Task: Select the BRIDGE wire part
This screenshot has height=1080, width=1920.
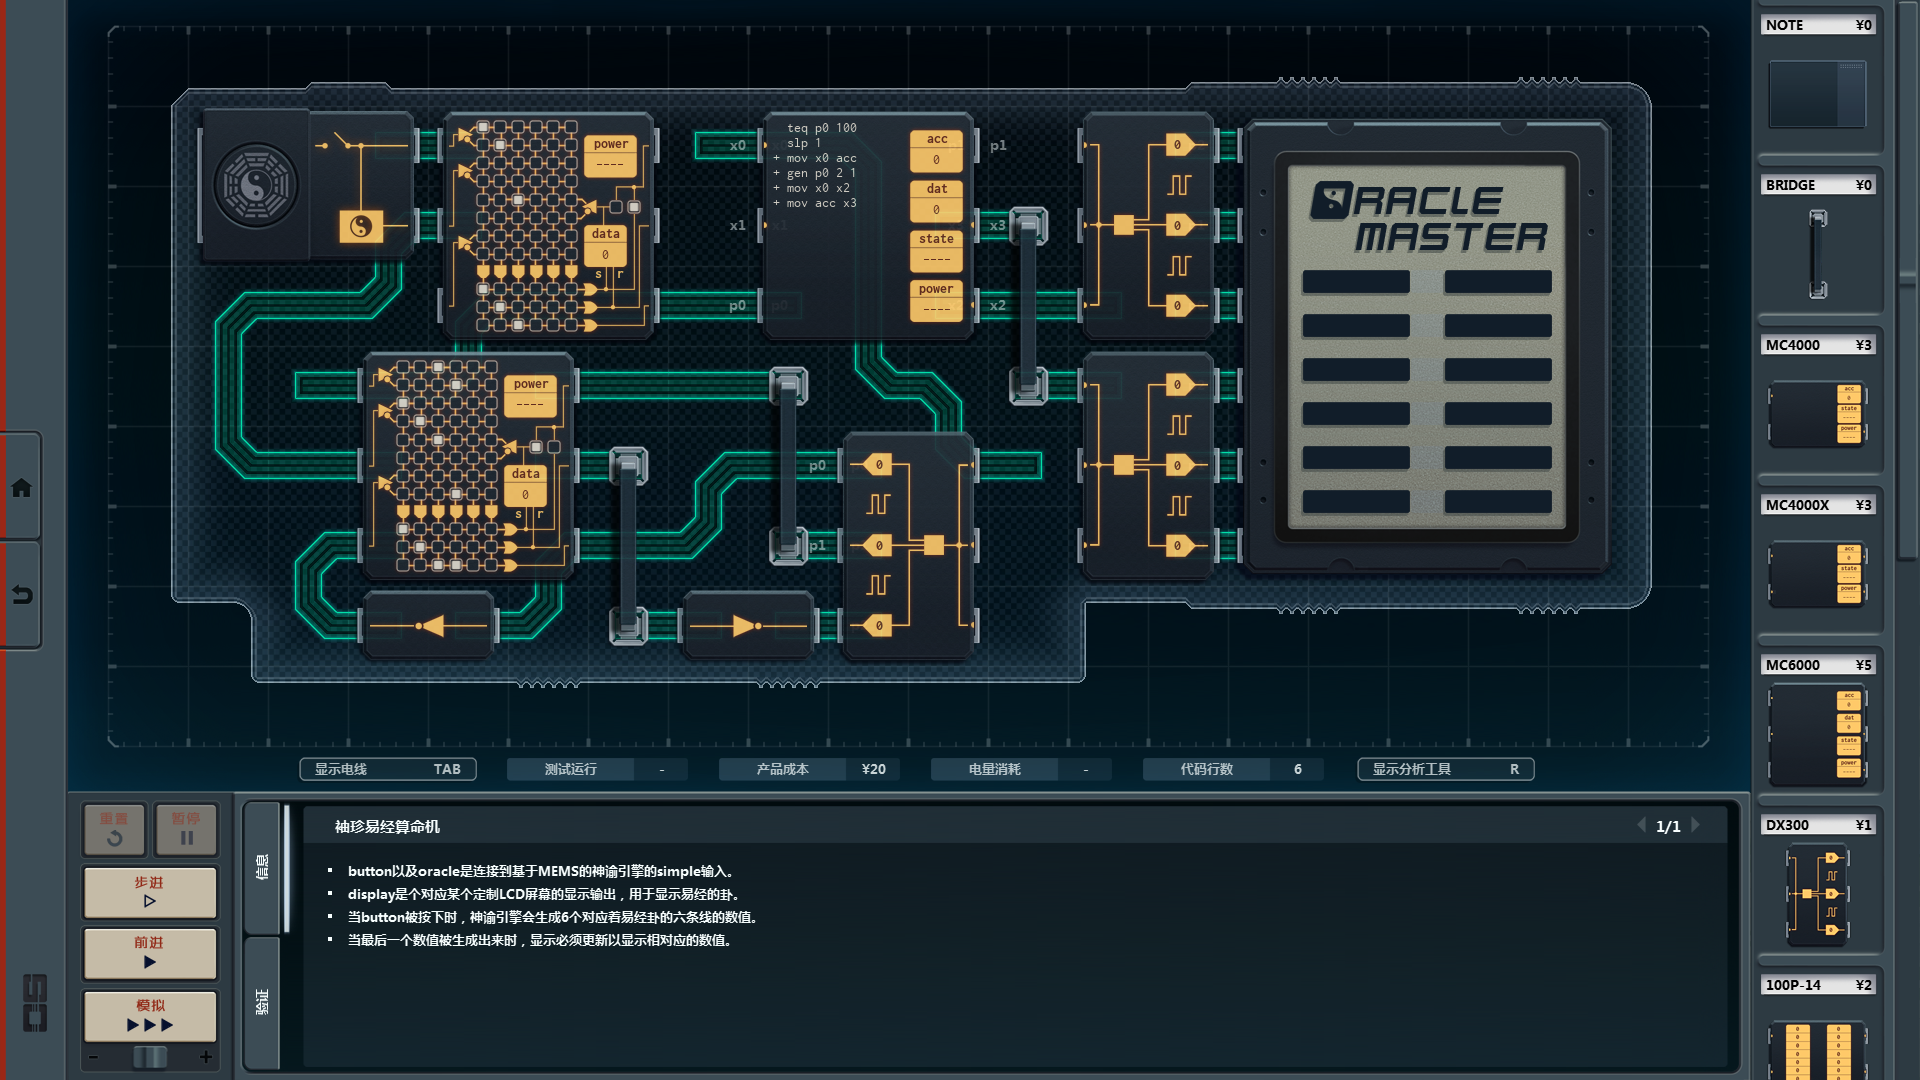Action: [1817, 253]
